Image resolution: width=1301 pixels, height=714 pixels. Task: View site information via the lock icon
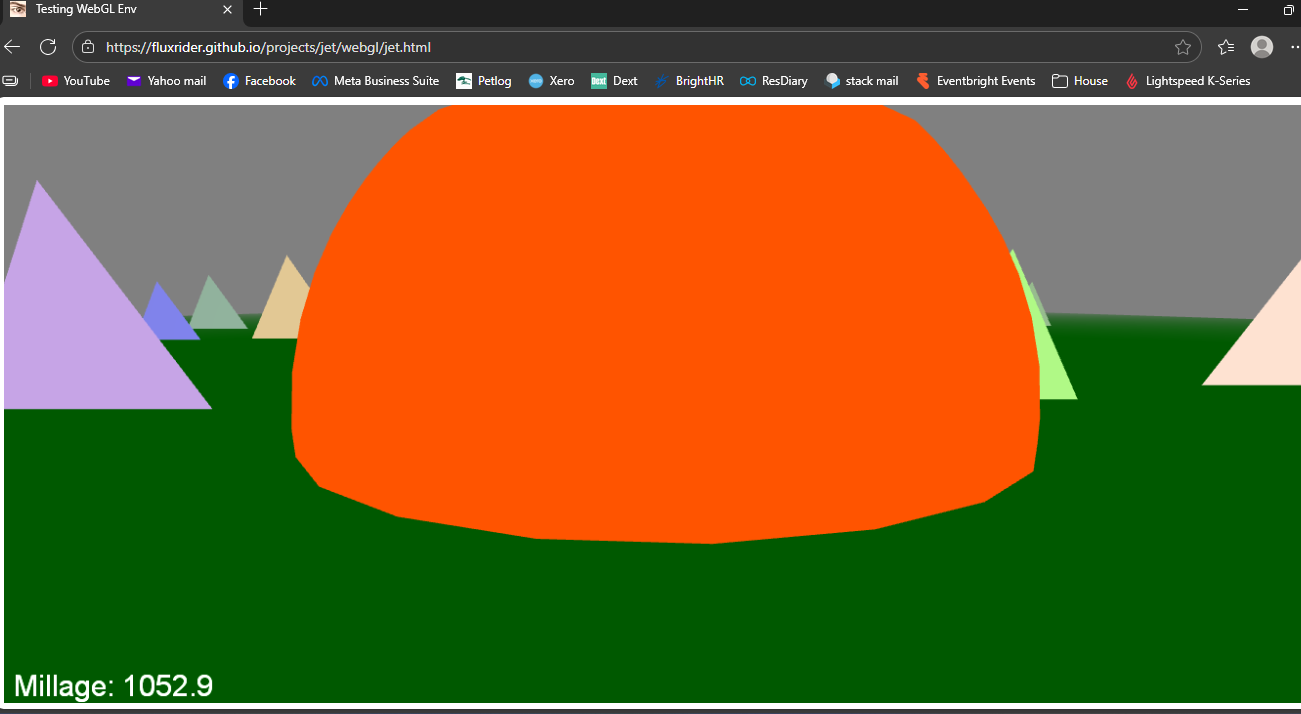[x=88, y=47]
